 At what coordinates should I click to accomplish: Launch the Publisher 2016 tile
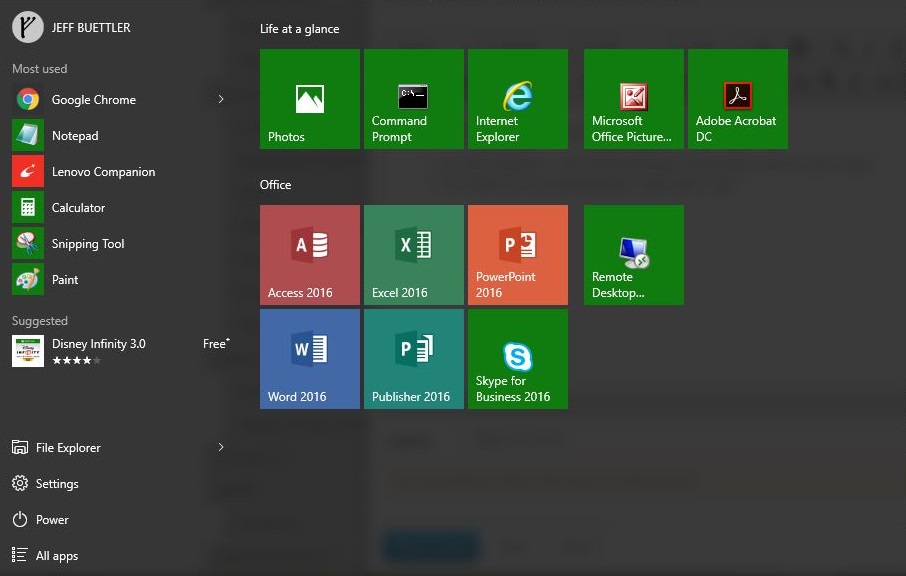pyautogui.click(x=414, y=359)
